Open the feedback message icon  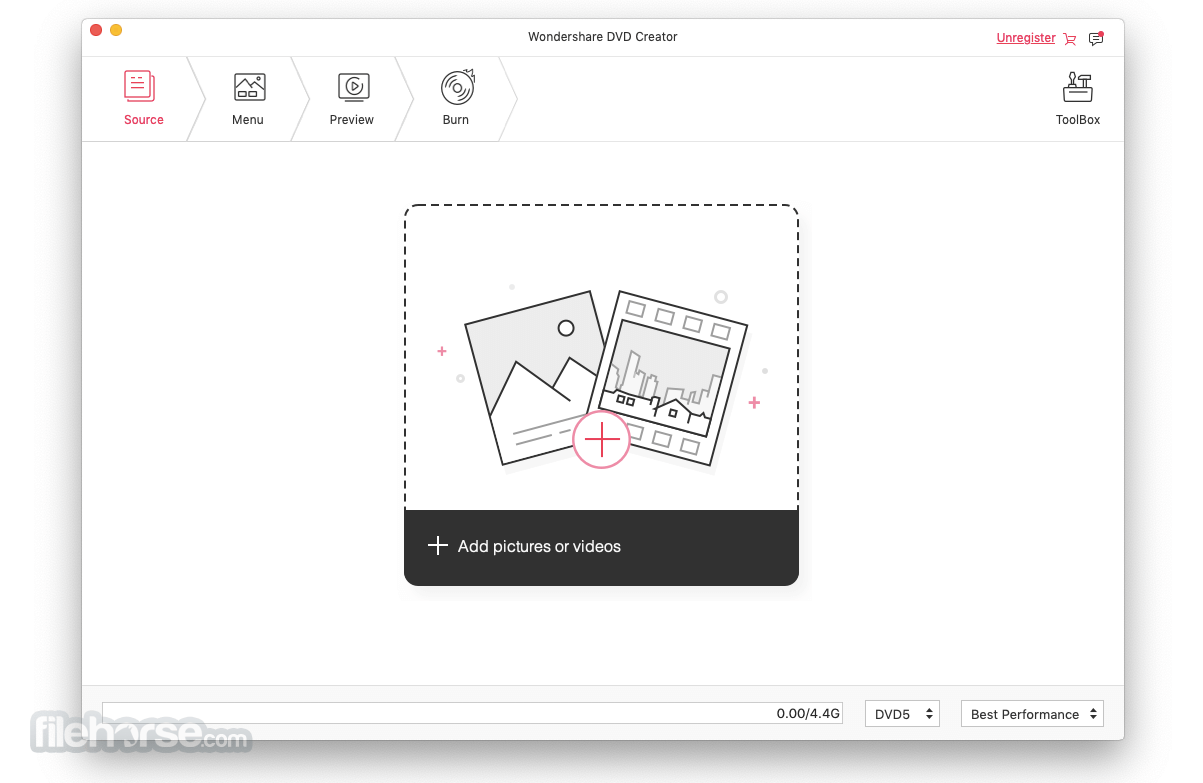pyautogui.click(x=1096, y=38)
